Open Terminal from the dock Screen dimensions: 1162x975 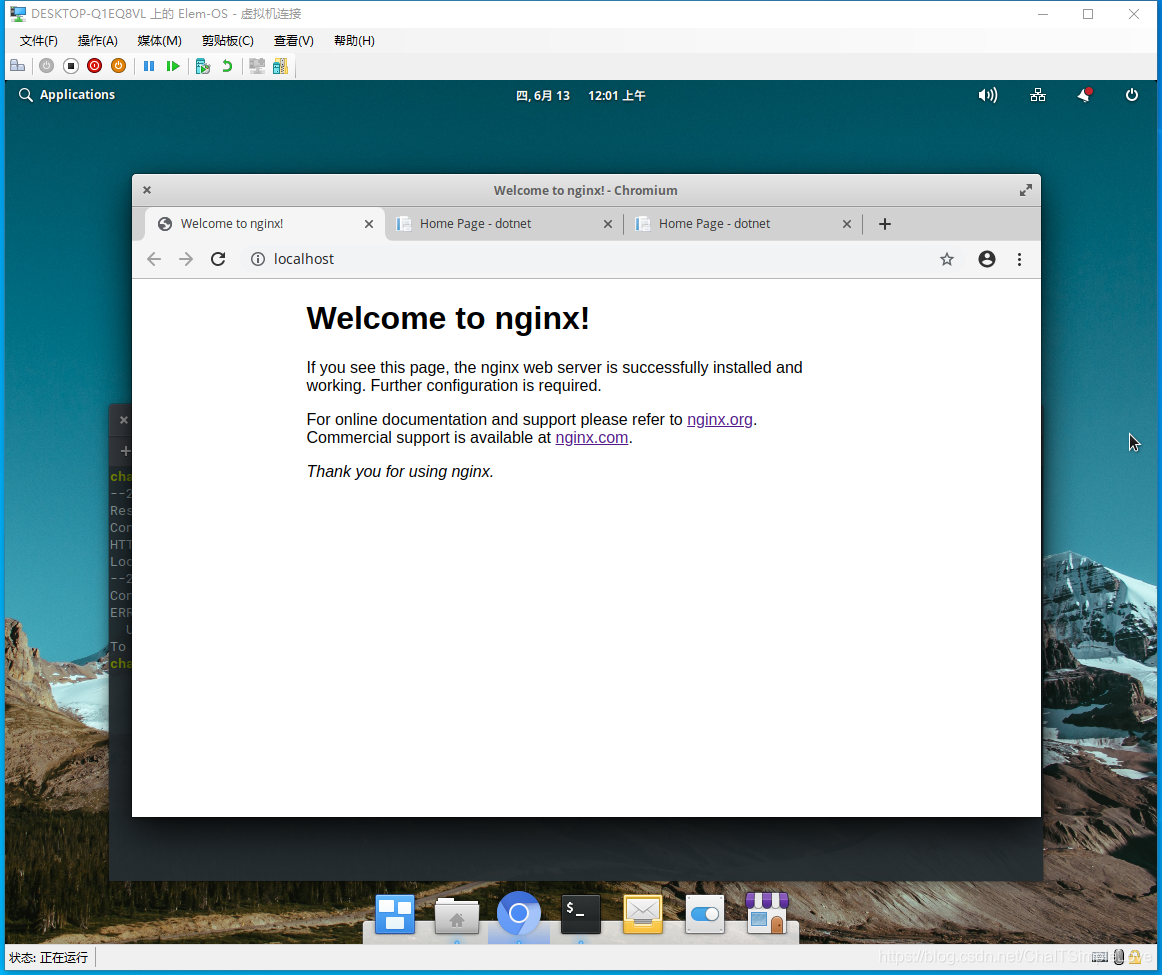point(581,914)
